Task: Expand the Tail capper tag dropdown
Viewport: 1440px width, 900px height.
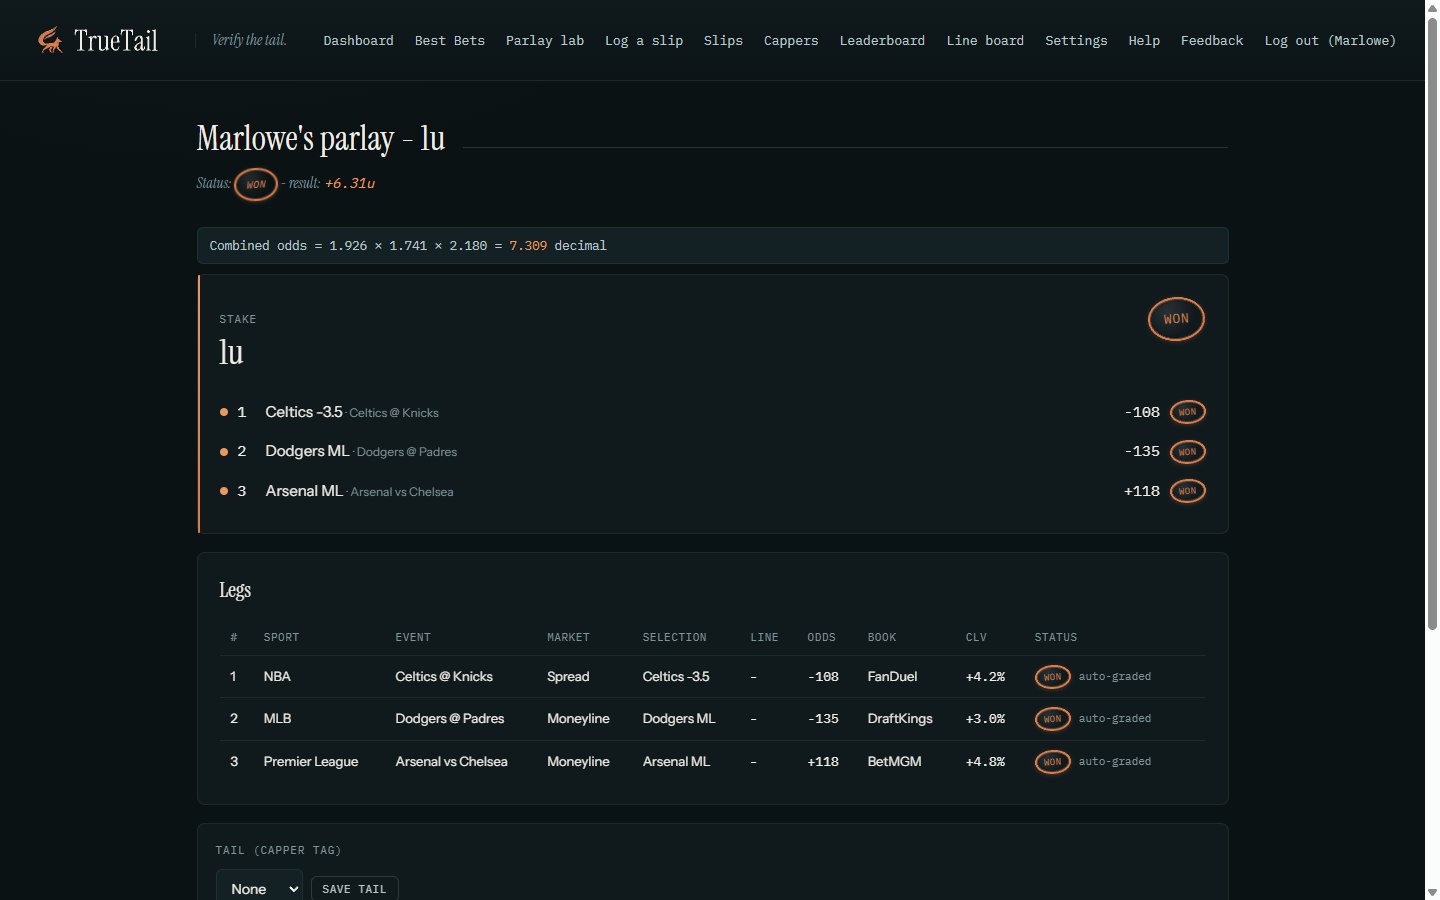Action: click(x=259, y=888)
